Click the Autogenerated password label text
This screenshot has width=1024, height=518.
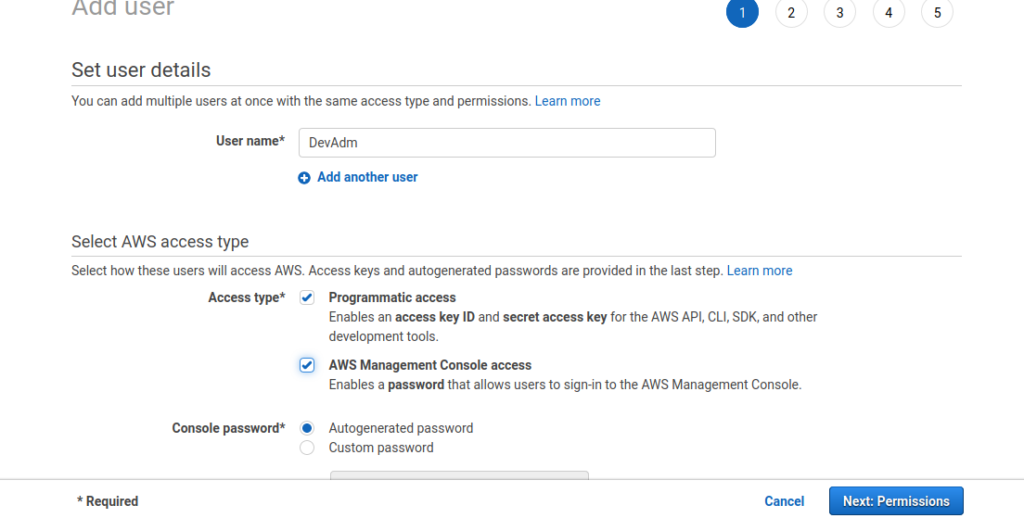pos(401,429)
